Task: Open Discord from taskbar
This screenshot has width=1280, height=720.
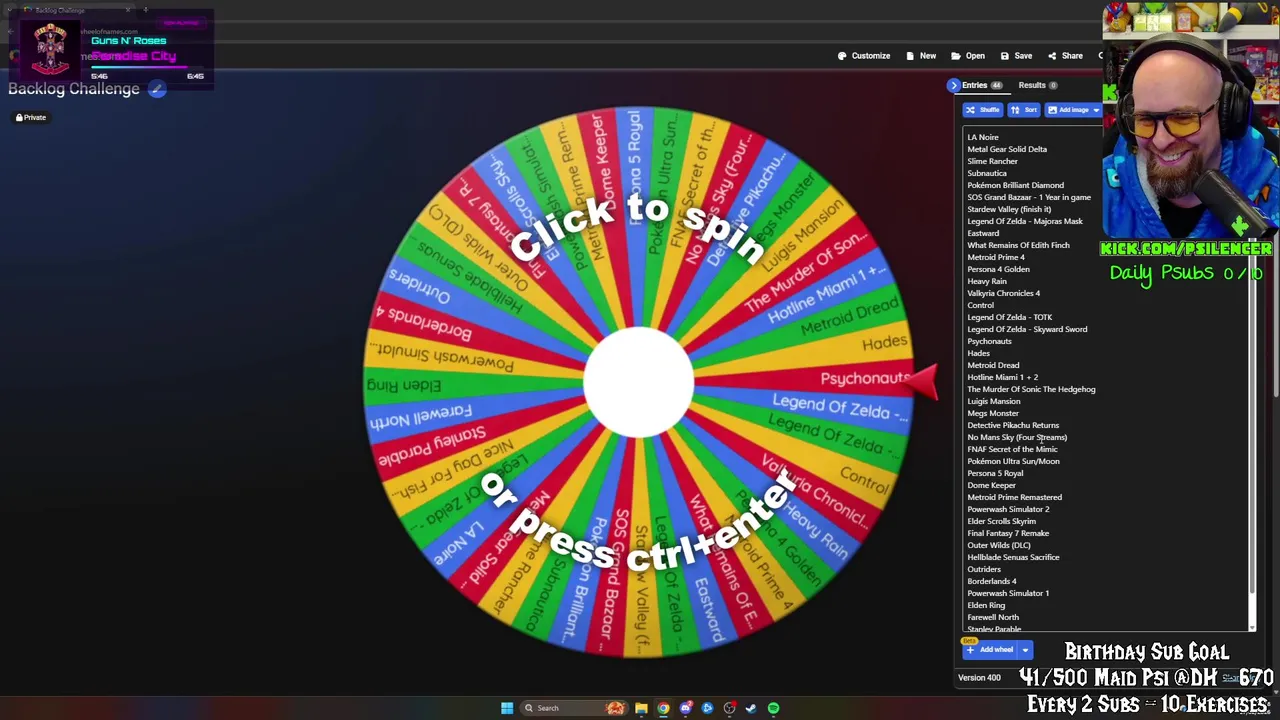Action: coord(685,708)
